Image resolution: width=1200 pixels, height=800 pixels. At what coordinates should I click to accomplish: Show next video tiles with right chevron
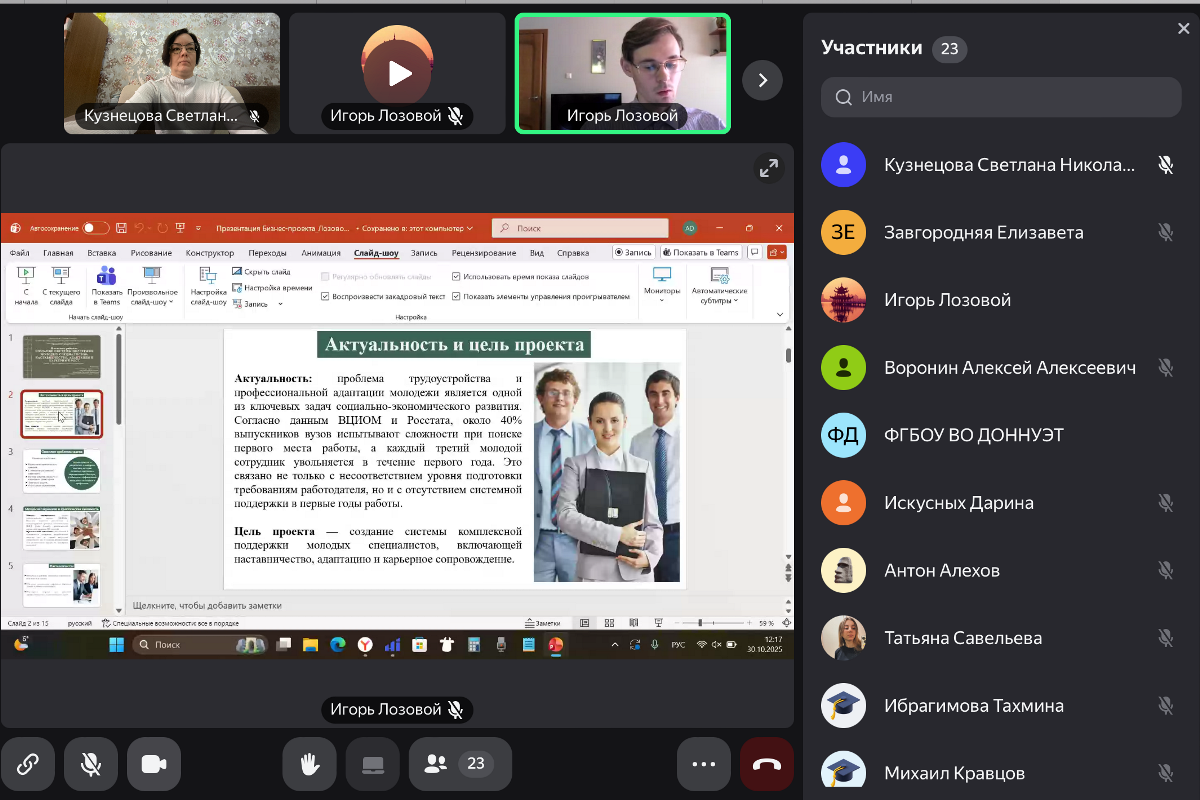[x=762, y=80]
